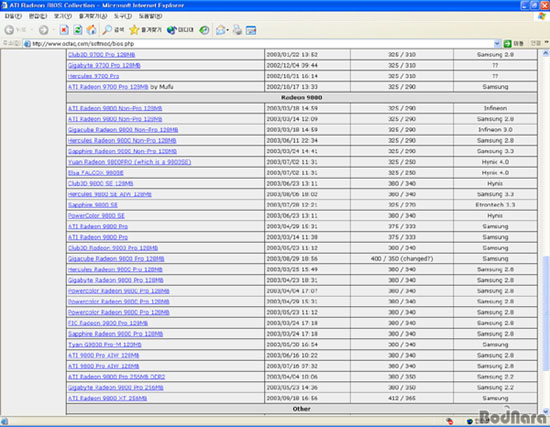This screenshot has height=427, width=550.
Task: Click the vertical scrollbar up arrow
Action: [x=545, y=53]
